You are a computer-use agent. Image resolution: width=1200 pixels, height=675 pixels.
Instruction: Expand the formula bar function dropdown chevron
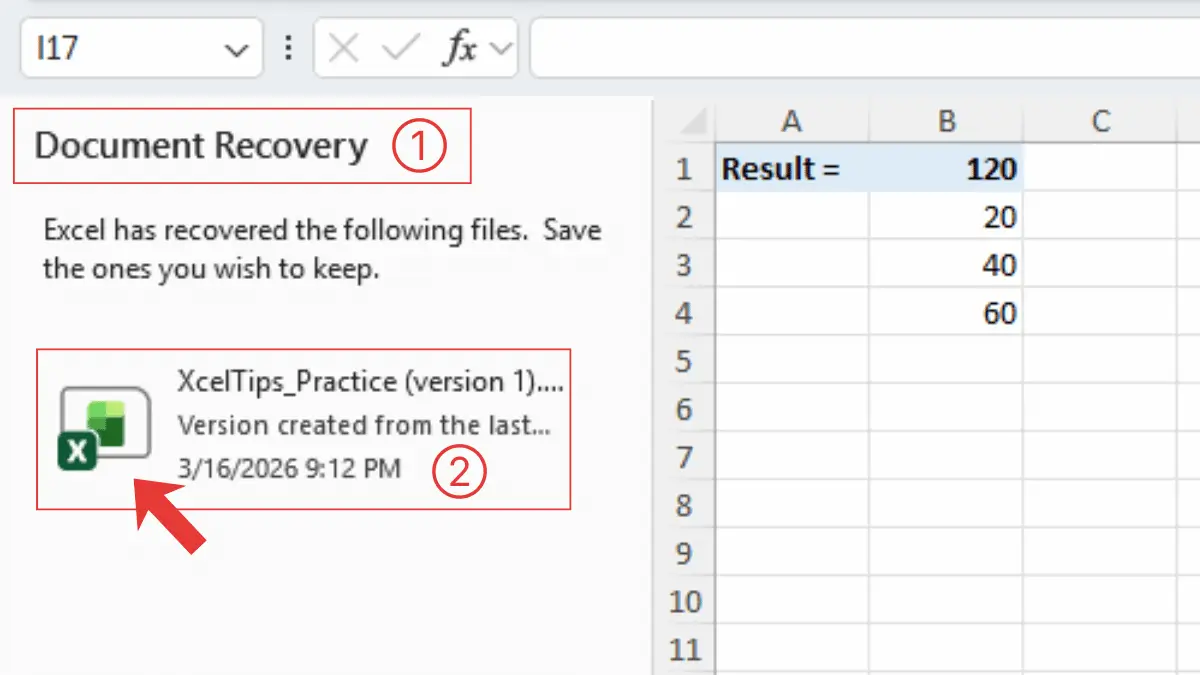[x=501, y=49]
